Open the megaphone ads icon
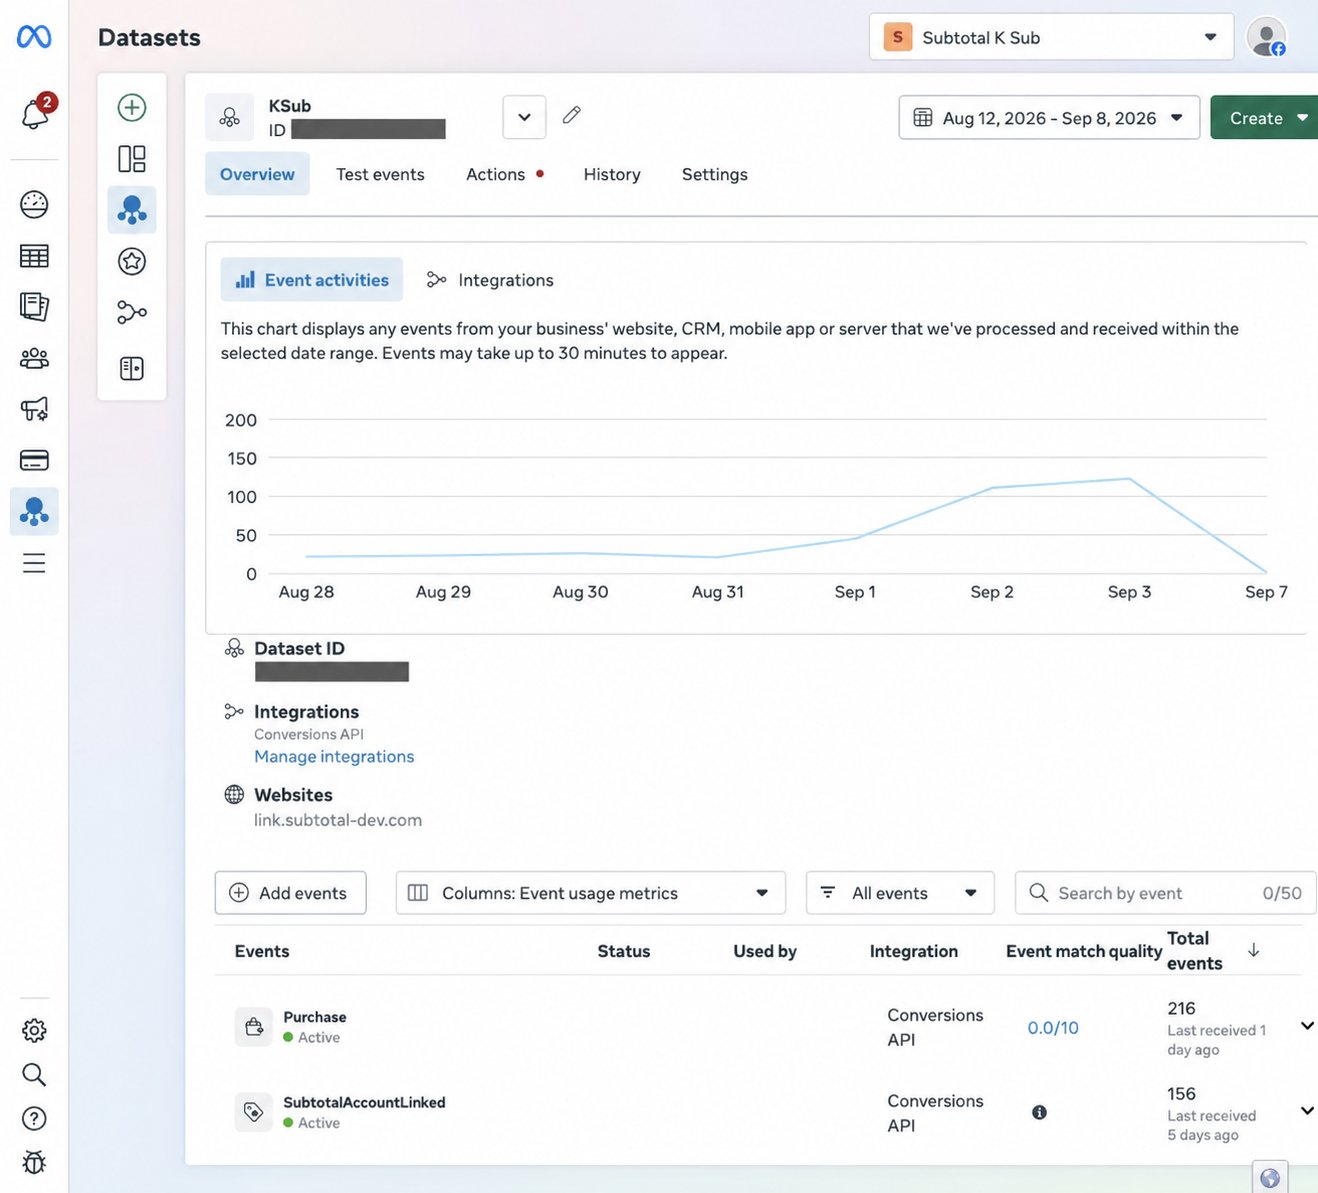 click(x=34, y=409)
